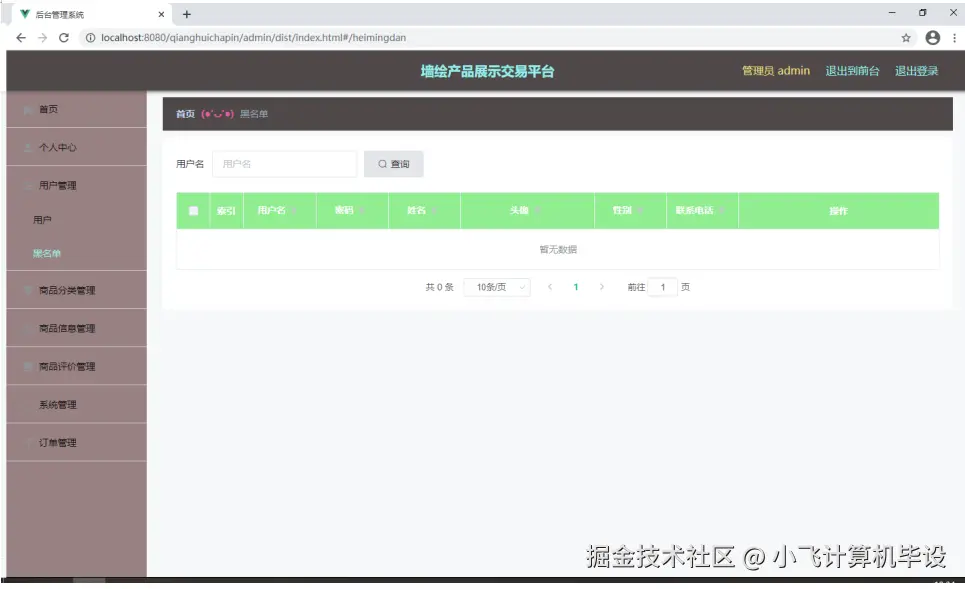Click the 管理员 admin label in header
Image resolution: width=965 pixels, height=589 pixels.
point(775,71)
